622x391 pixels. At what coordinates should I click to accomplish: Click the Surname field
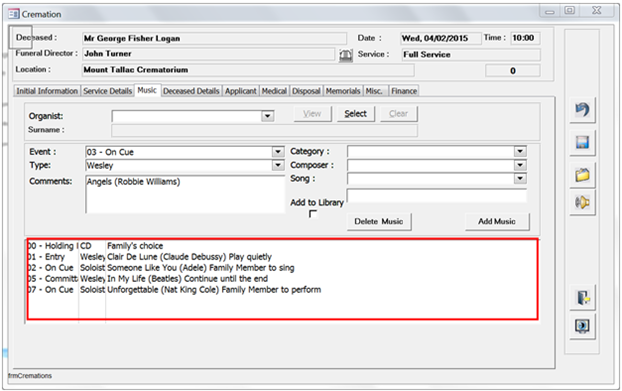point(264,130)
